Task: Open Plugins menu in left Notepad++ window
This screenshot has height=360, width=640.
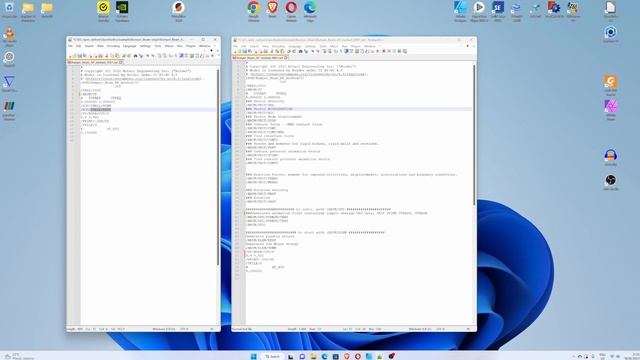Action: pos(191,46)
